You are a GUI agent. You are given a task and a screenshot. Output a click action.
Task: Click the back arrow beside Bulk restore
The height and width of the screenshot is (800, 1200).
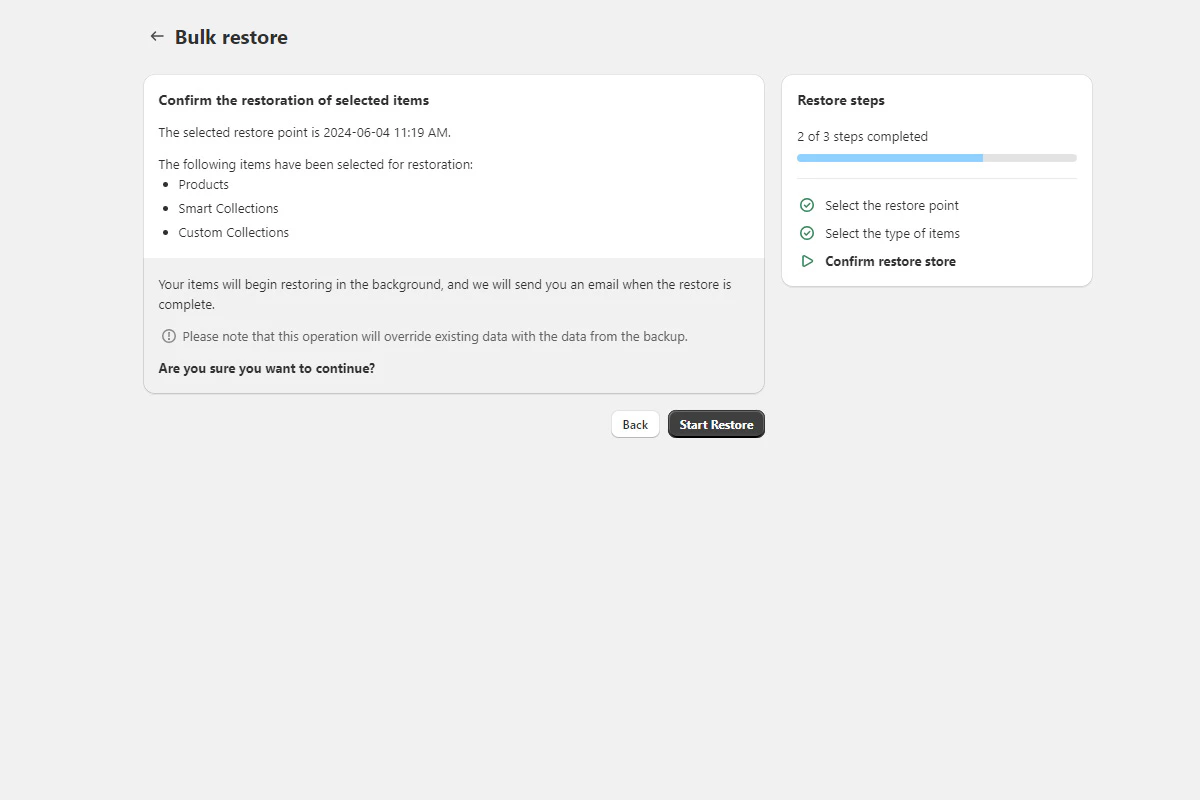(157, 36)
